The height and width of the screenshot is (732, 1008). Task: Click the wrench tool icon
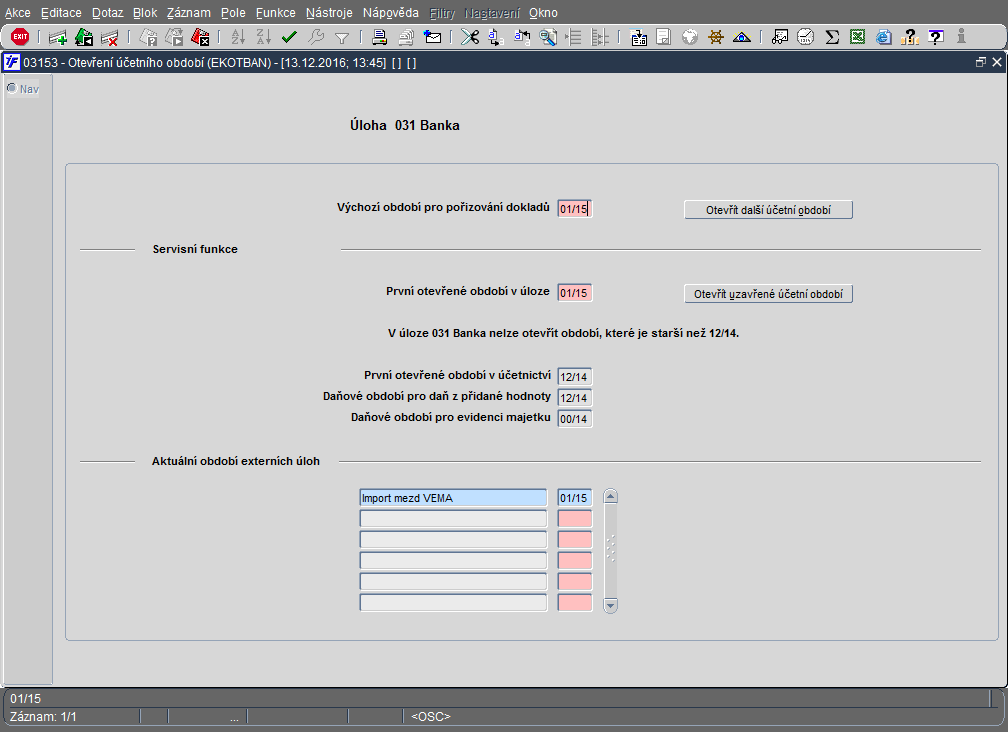click(316, 37)
